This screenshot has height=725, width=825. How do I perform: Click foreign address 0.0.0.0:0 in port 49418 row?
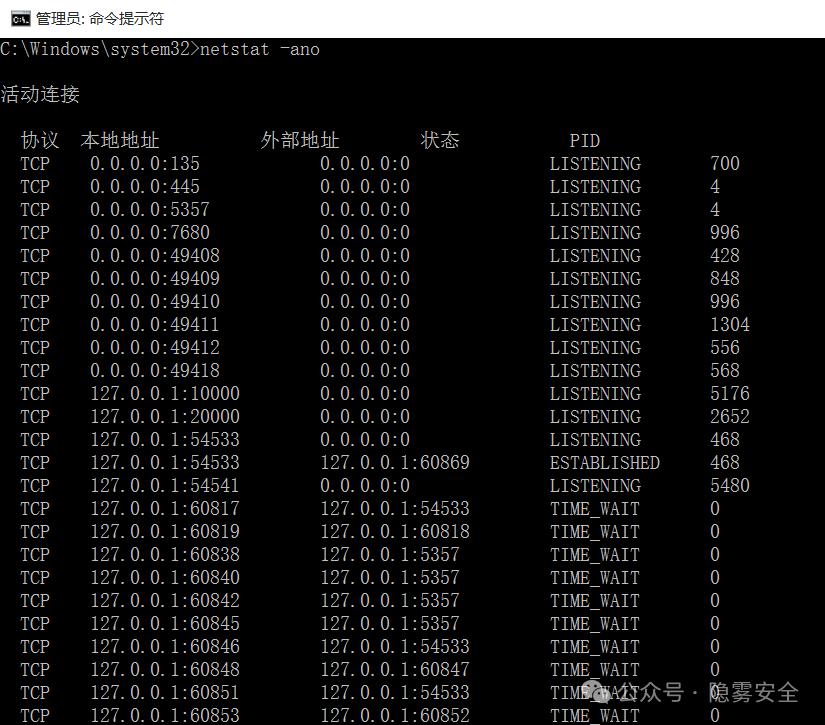(x=365, y=370)
